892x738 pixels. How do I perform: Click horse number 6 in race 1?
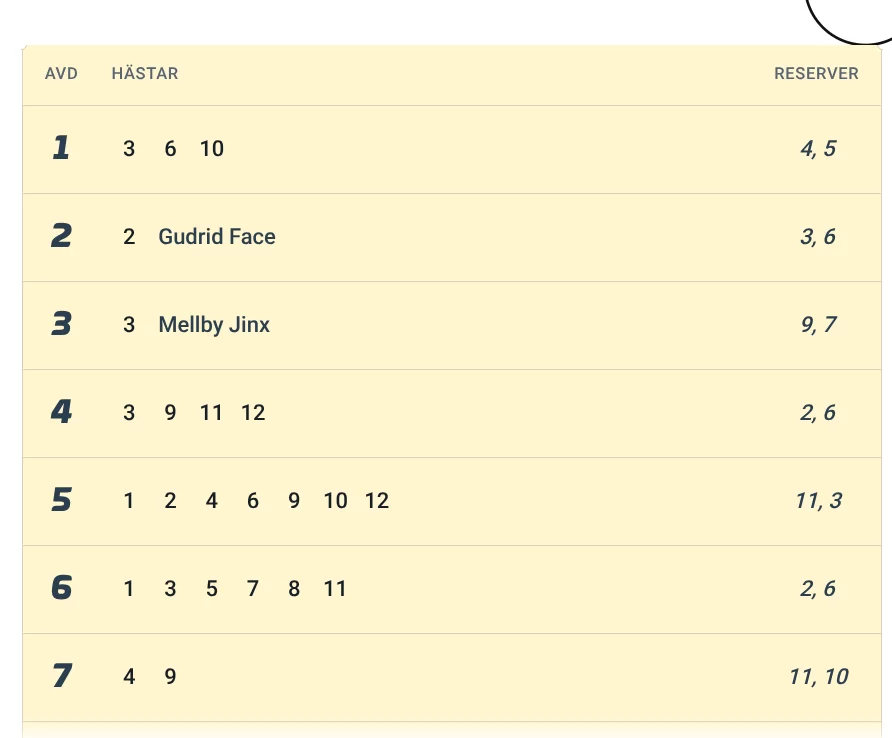point(170,149)
